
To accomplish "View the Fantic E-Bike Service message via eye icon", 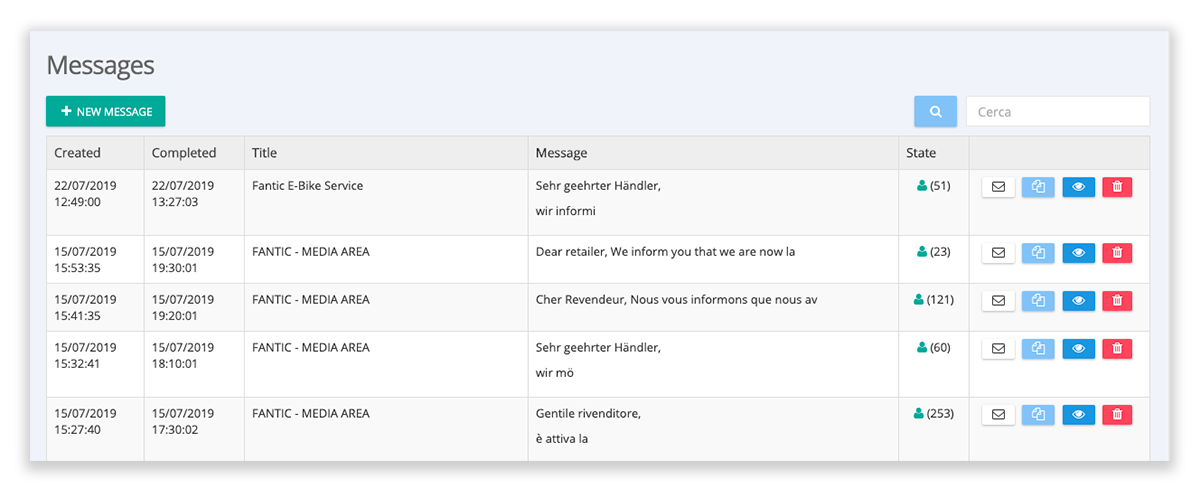I will [1078, 187].
